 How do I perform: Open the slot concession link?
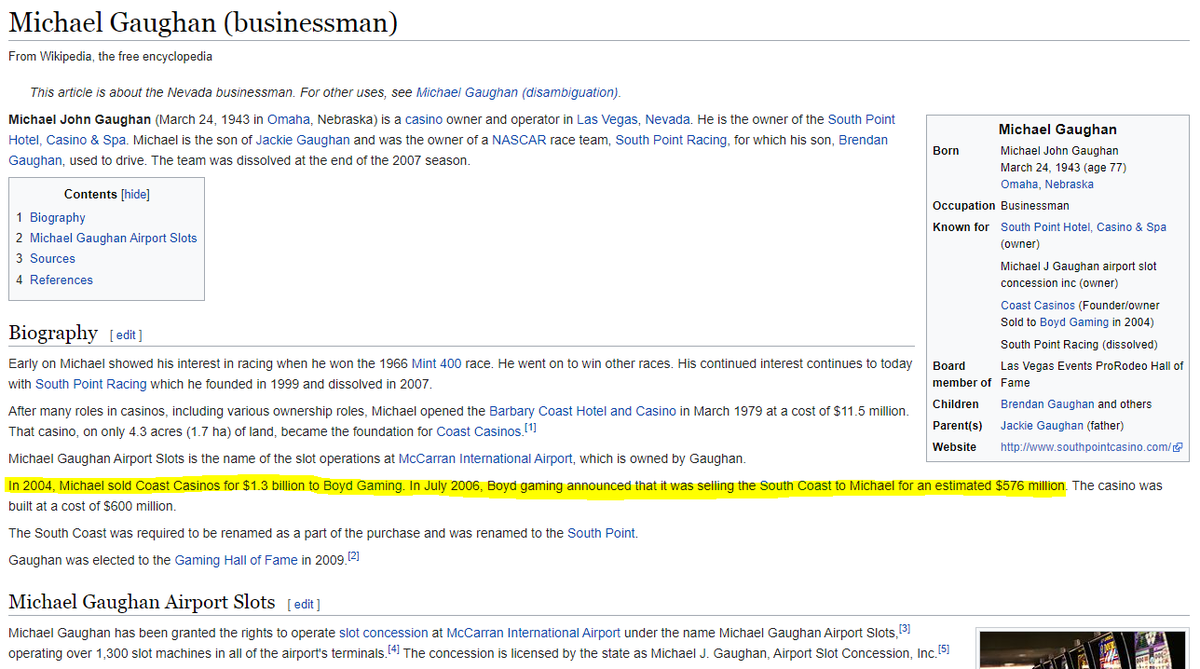click(384, 633)
